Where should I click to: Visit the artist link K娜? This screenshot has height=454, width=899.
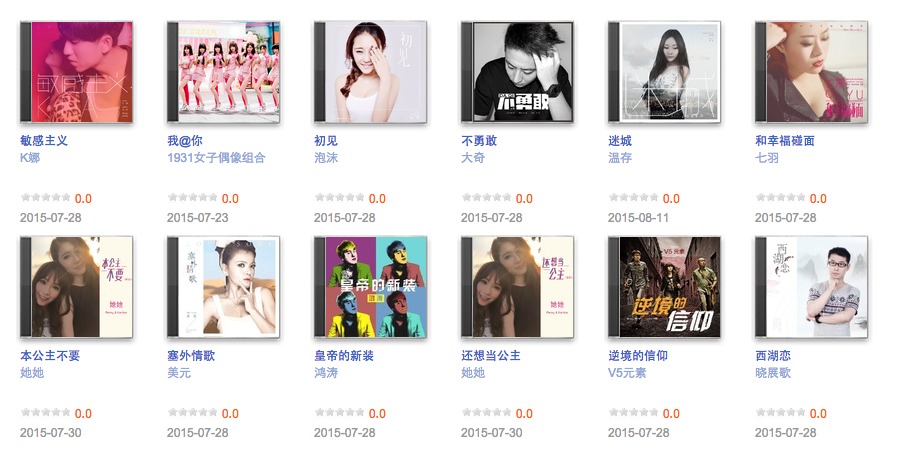pyautogui.click(x=30, y=158)
